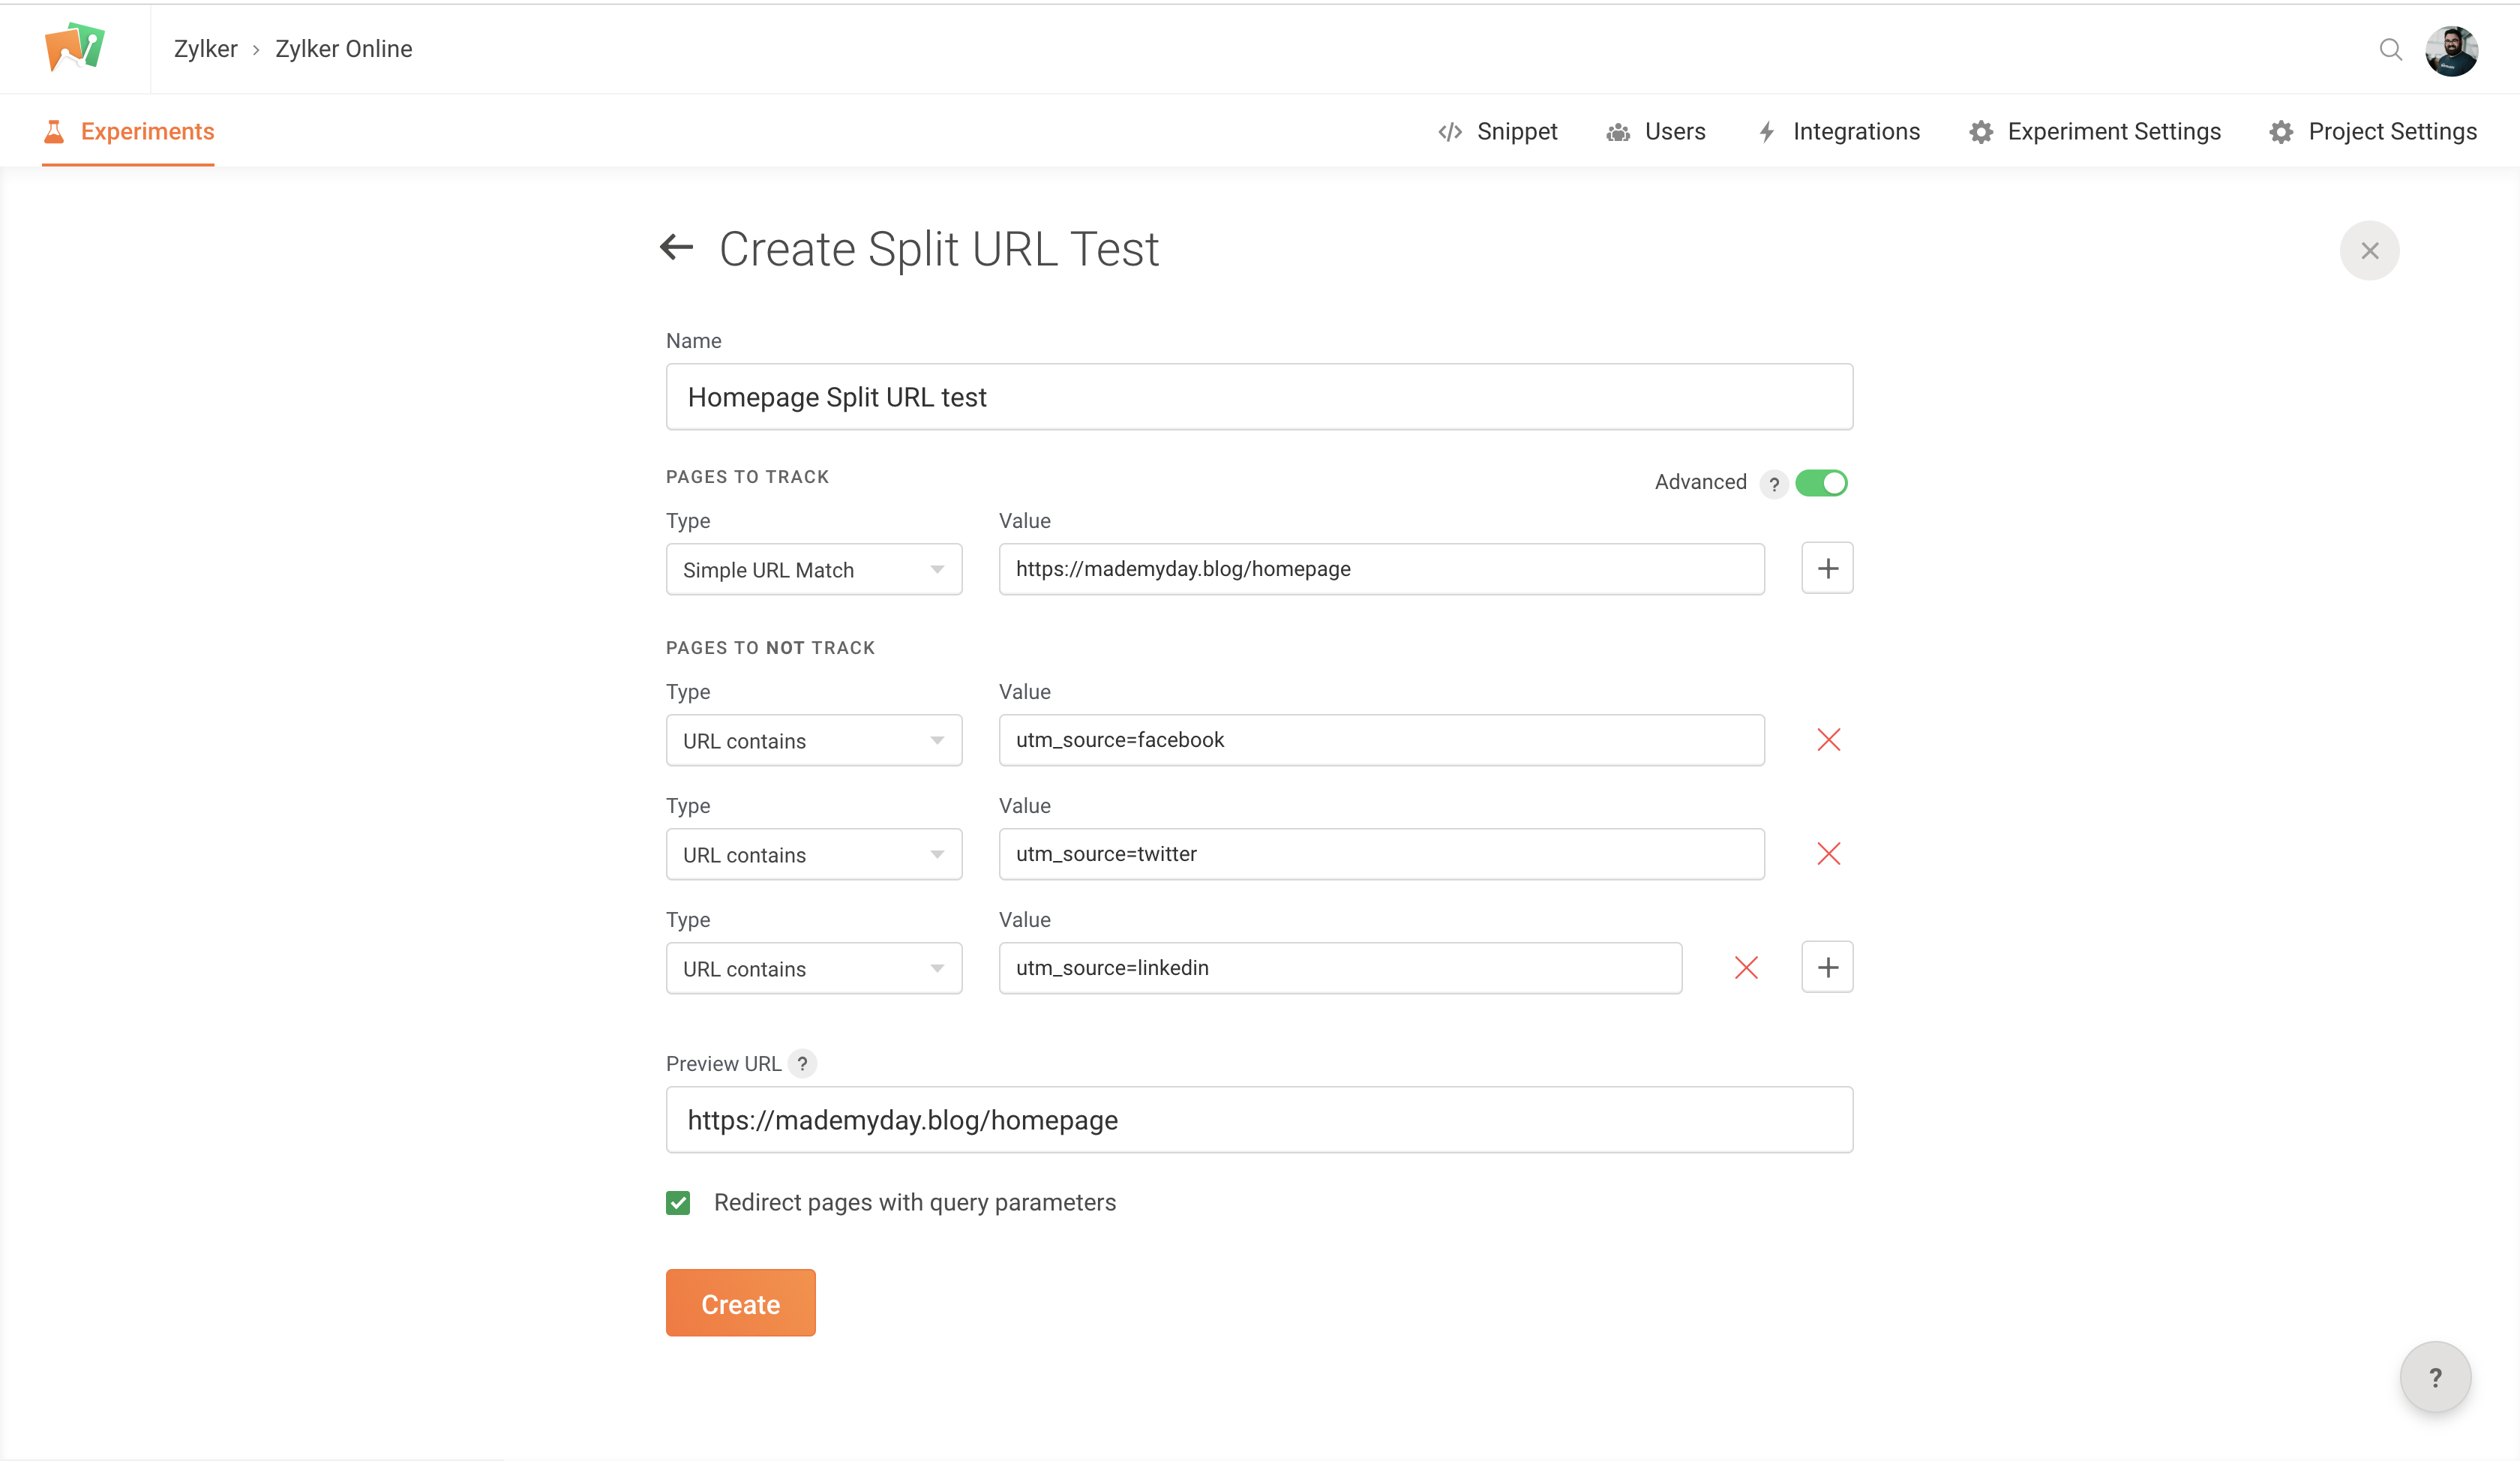Open the Integrations menu item

[x=1839, y=132]
